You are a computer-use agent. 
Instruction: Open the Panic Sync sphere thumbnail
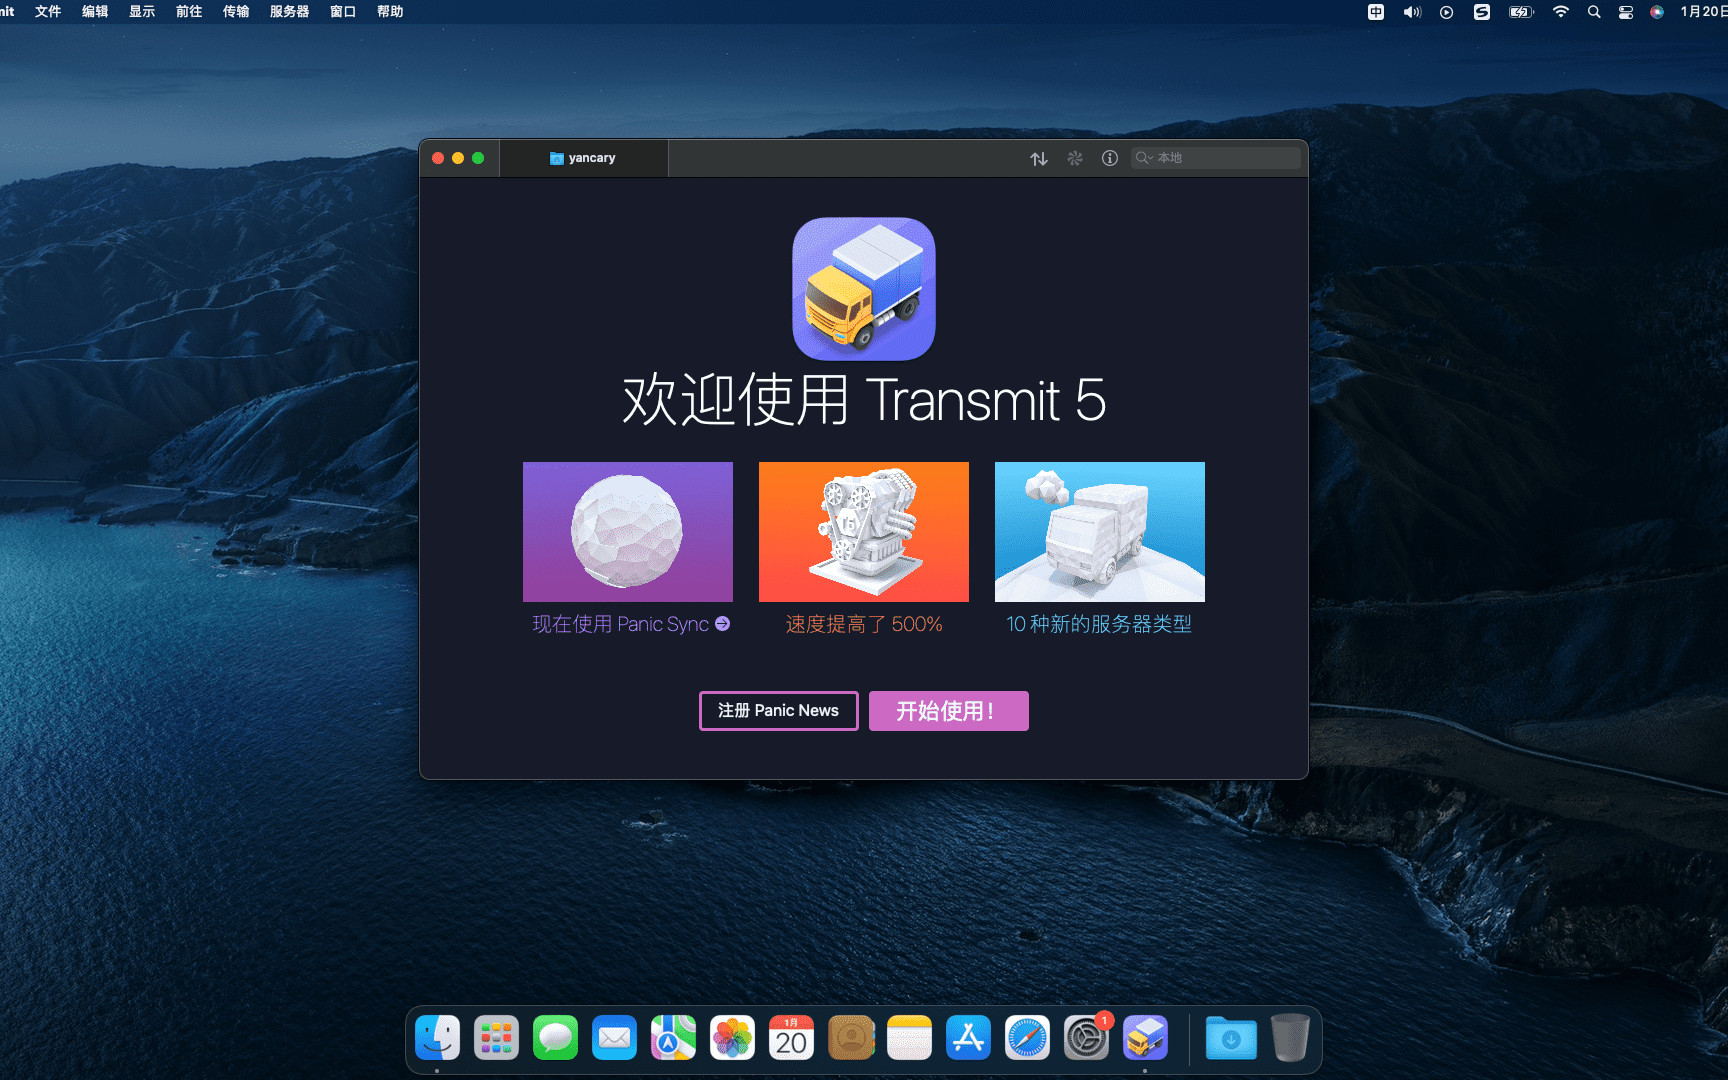click(628, 532)
